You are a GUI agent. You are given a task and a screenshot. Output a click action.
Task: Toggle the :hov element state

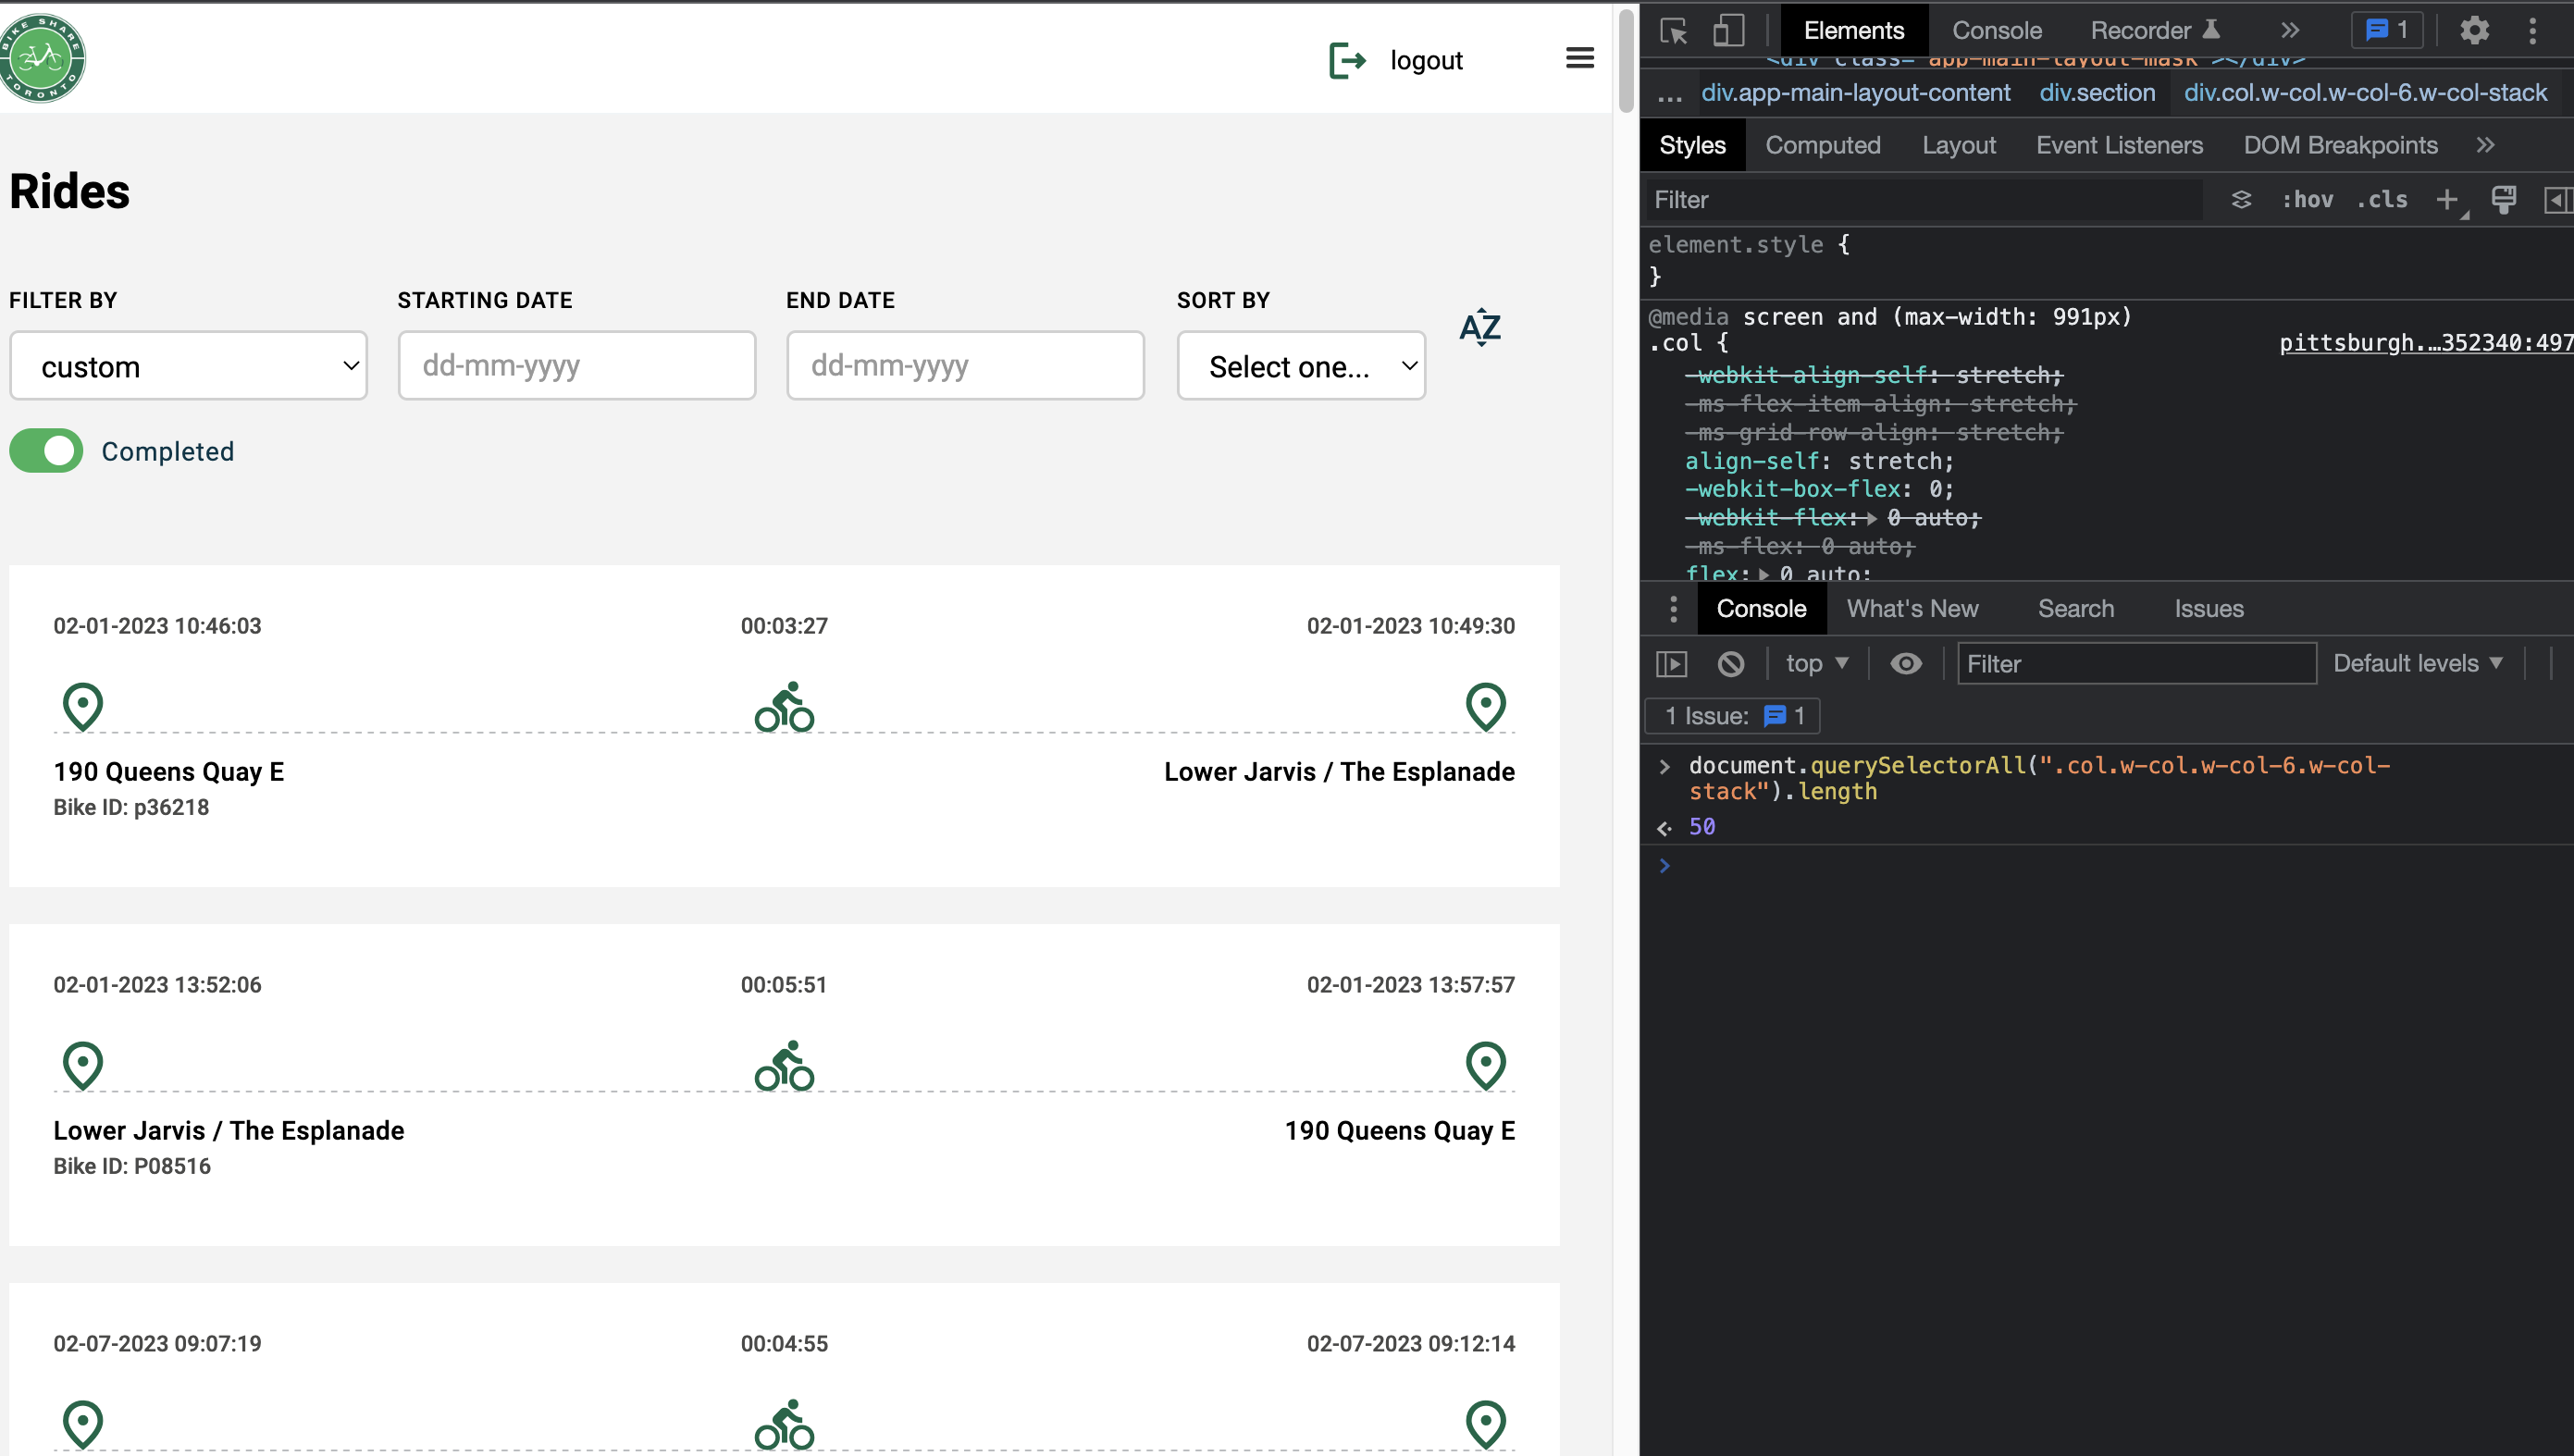pos(2306,200)
